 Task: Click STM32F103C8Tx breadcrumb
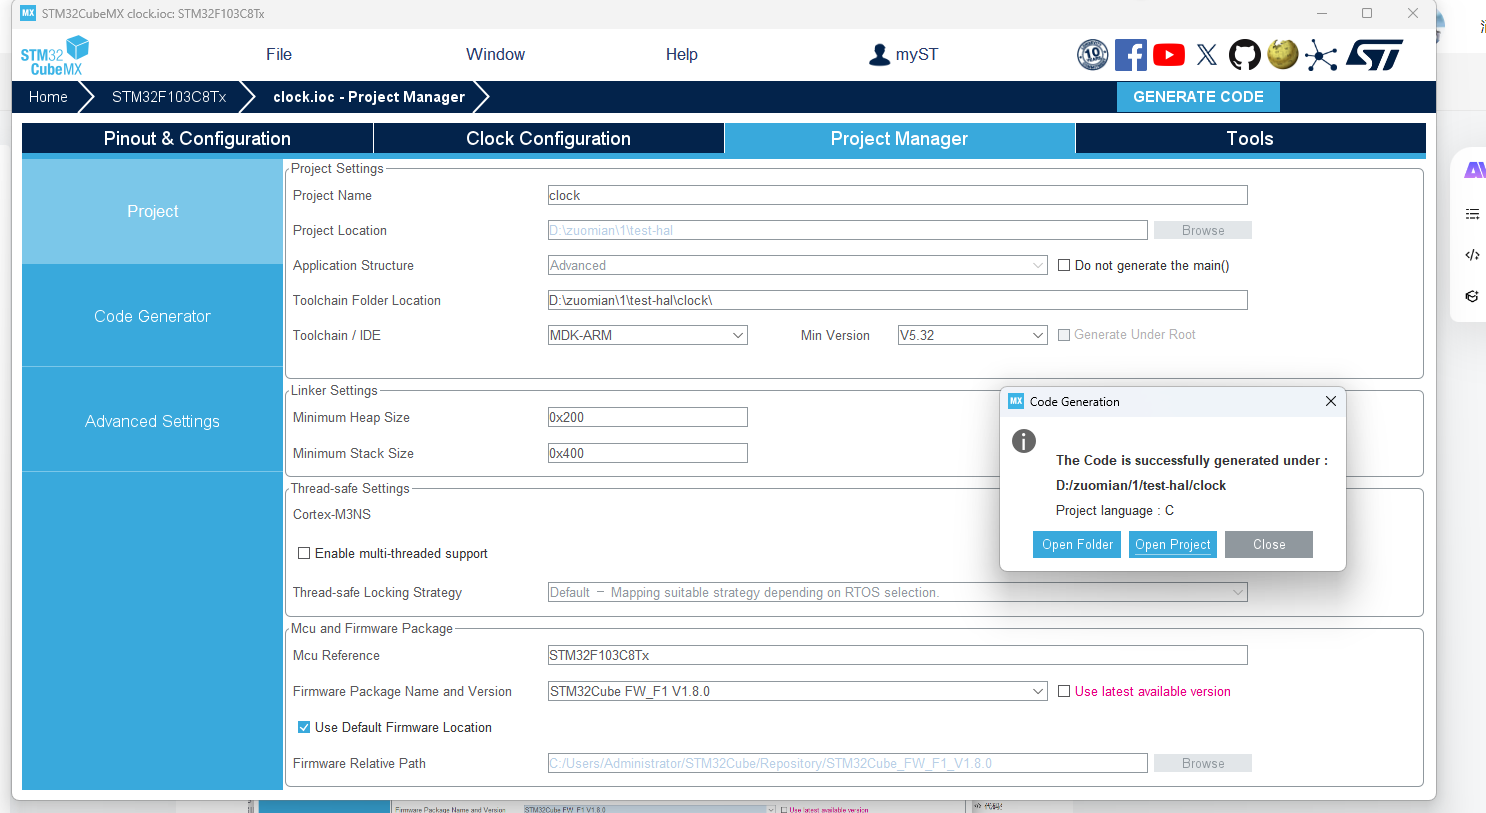(x=169, y=97)
